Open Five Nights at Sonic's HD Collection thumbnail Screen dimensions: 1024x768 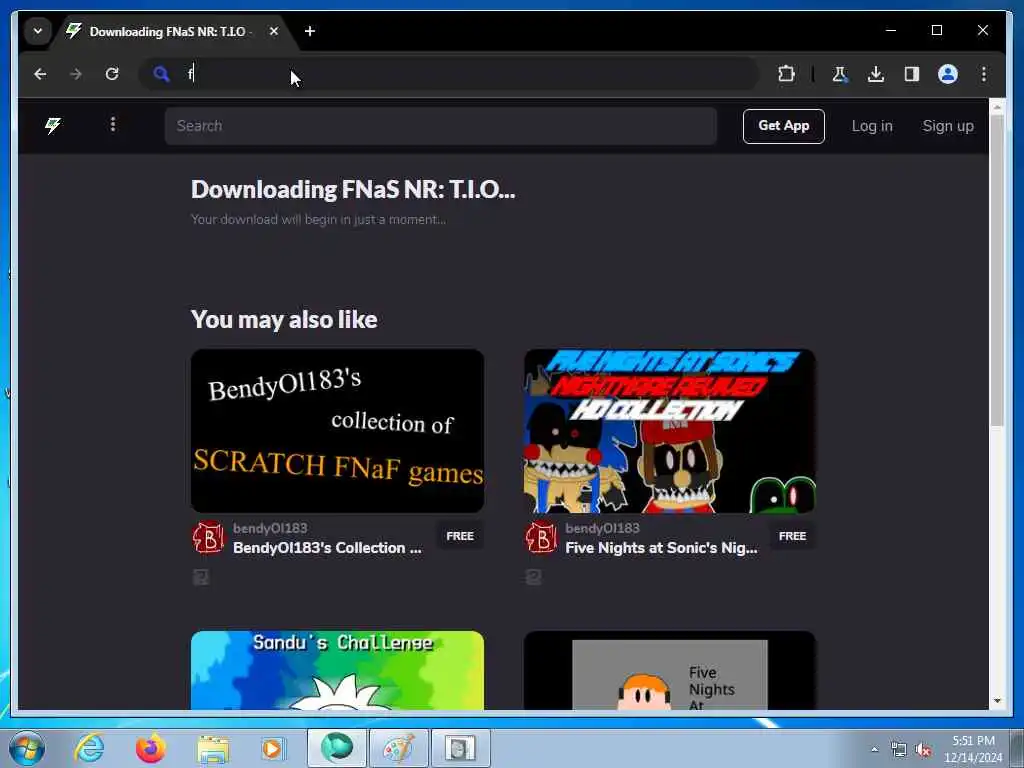[x=669, y=431]
